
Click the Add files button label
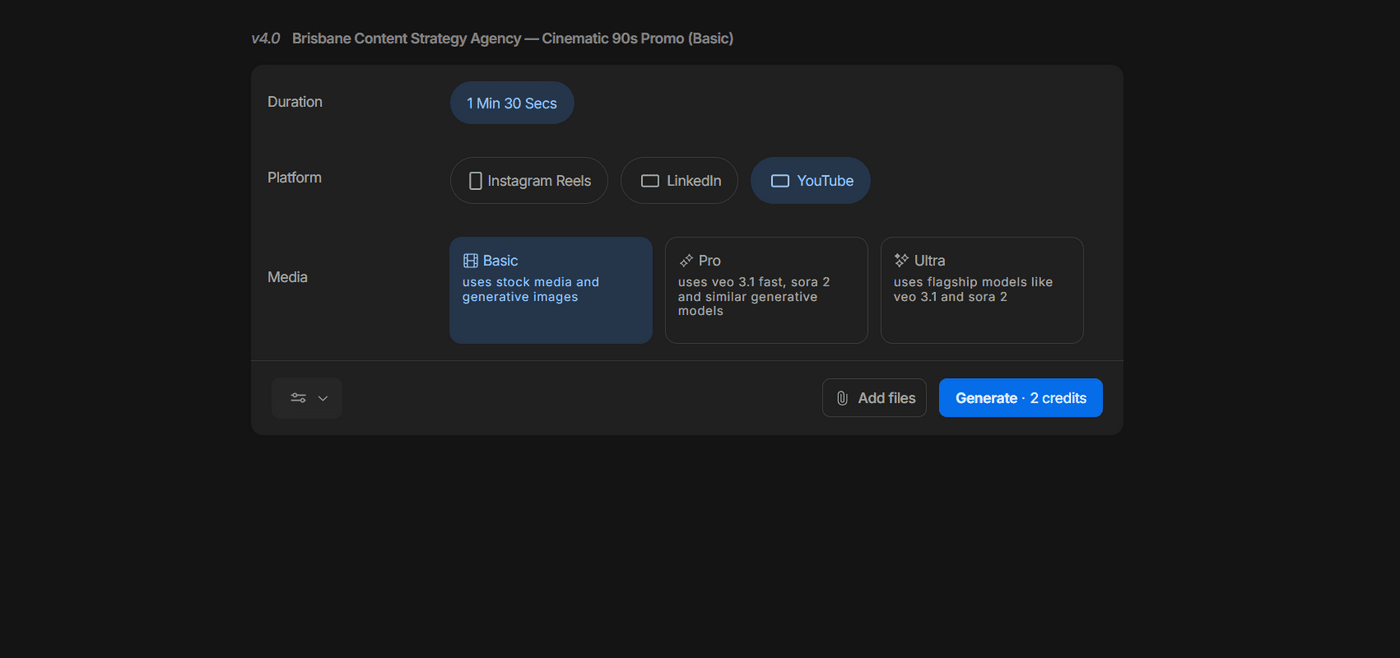(x=886, y=398)
